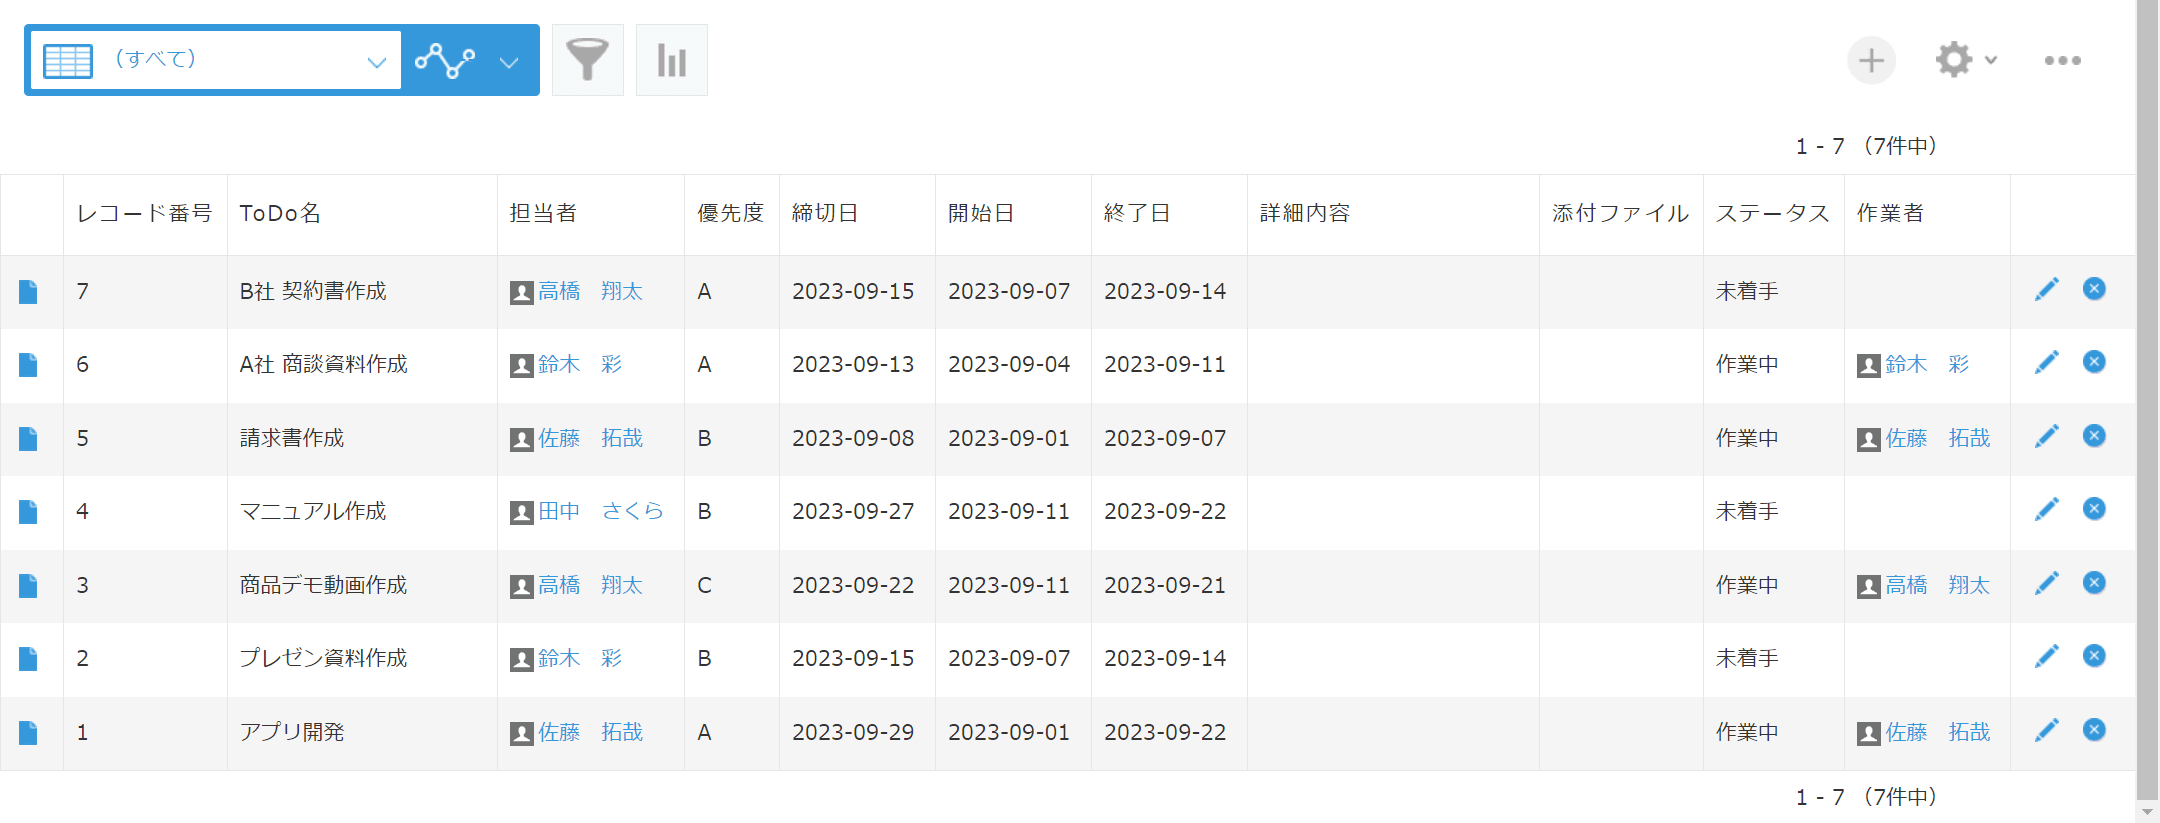Expand the dropdown arrow next to gear
Screen dimensions: 2160x823
point(1991,60)
